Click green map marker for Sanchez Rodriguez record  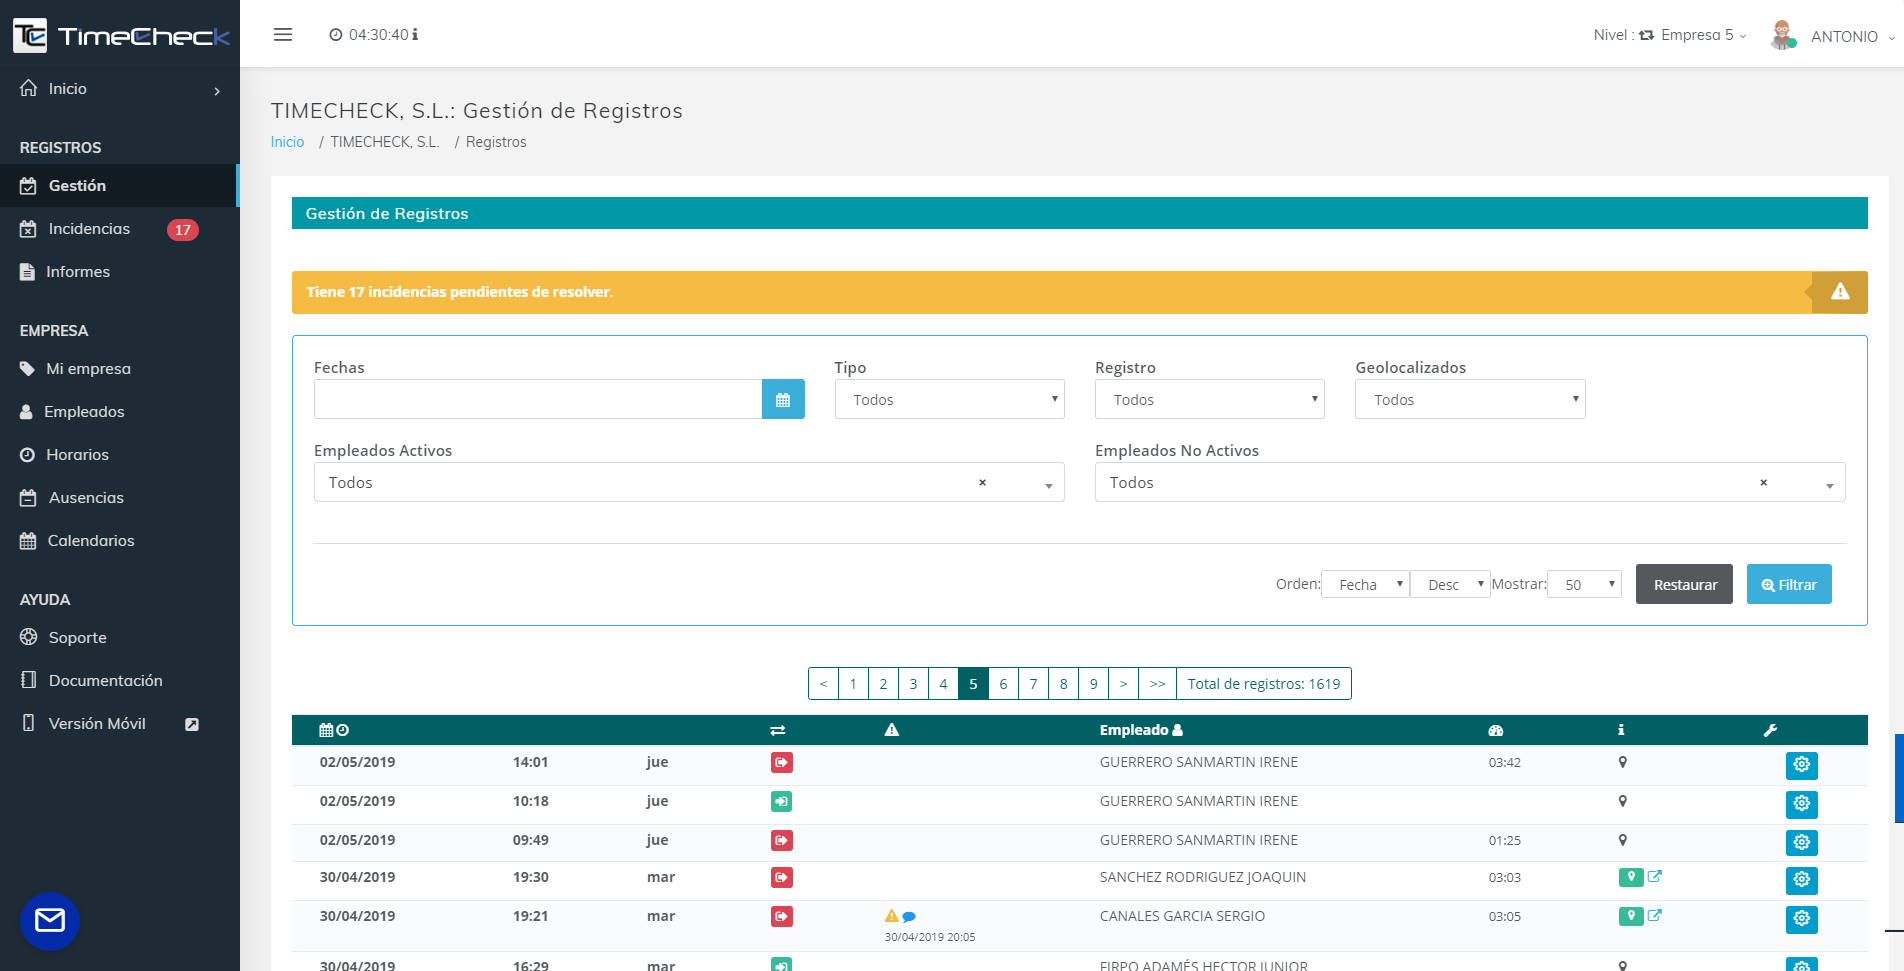[1630, 877]
